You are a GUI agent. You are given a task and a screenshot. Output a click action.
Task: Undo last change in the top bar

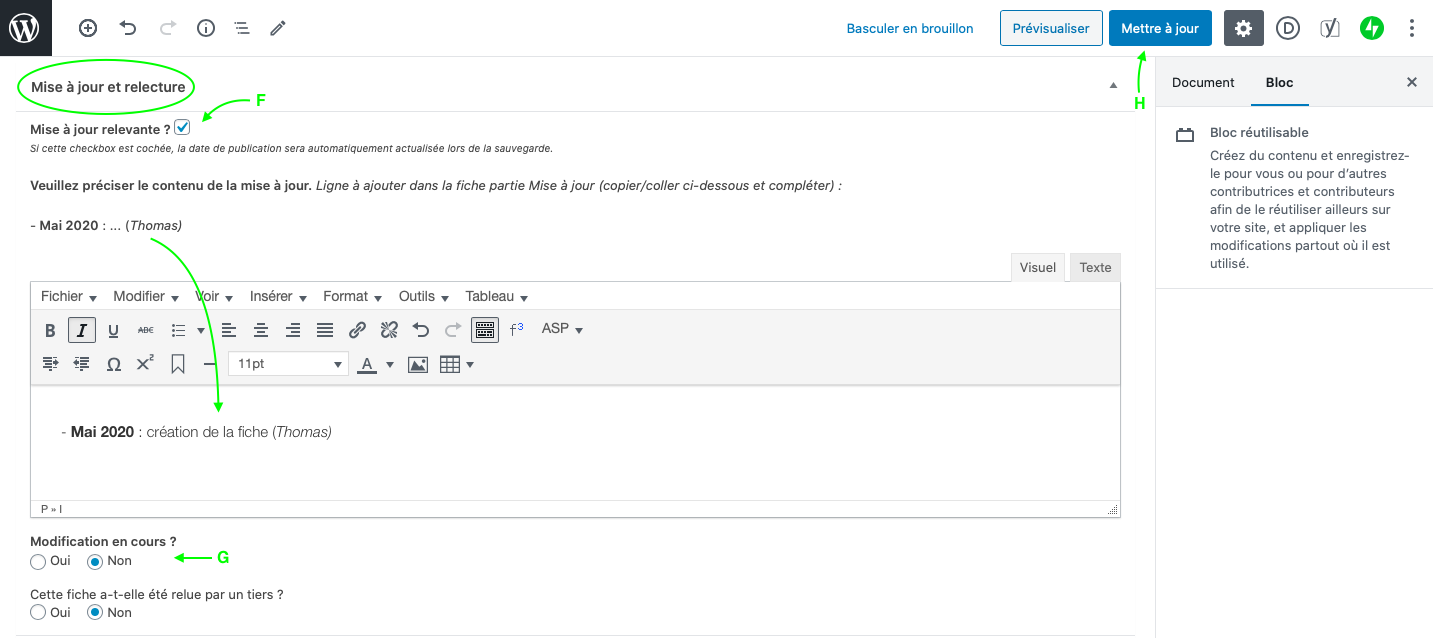point(128,28)
